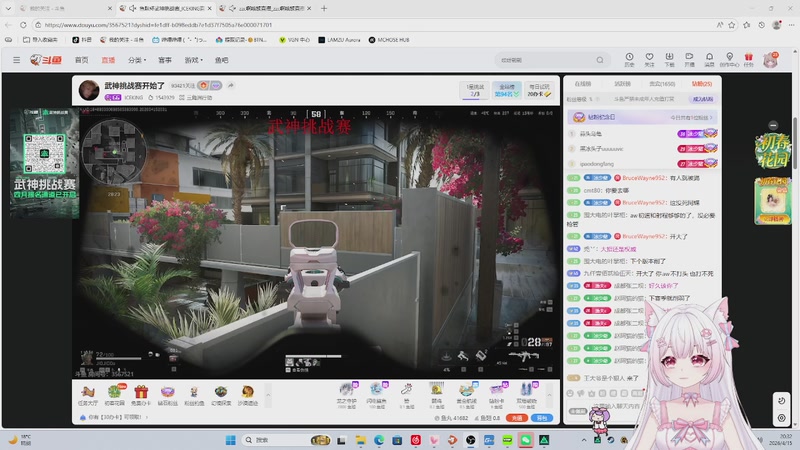The width and height of the screenshot is (800, 450).
Task: Expand the gift list arrow
Action: click(x=549, y=395)
